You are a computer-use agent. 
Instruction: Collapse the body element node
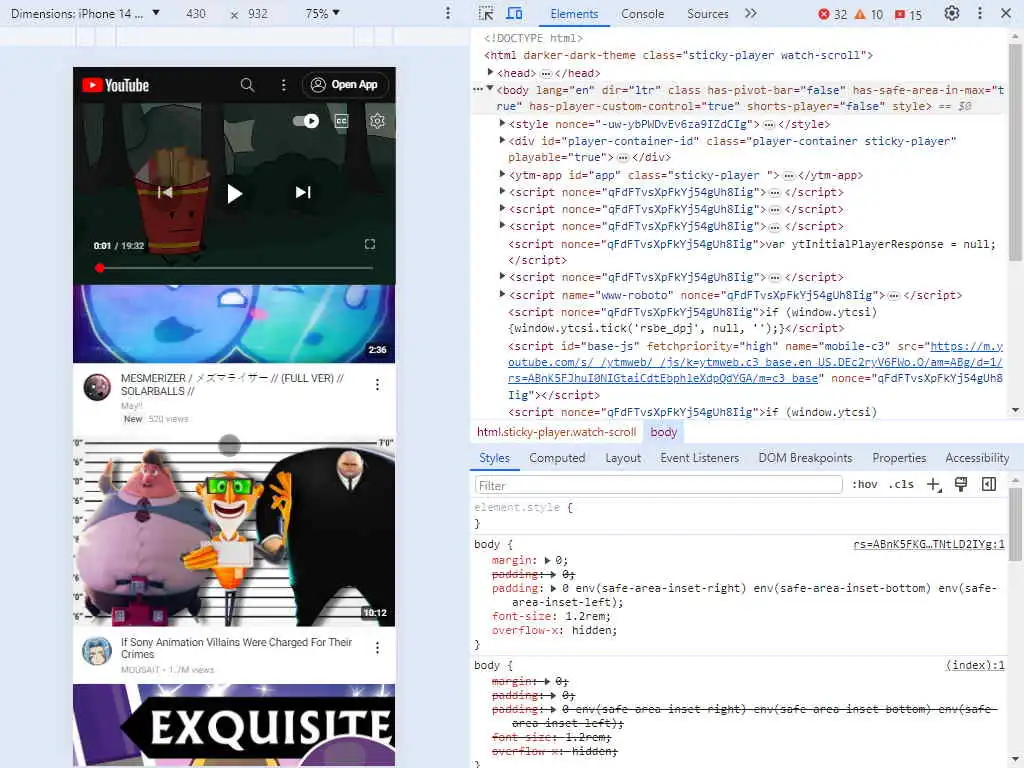[x=490, y=89]
